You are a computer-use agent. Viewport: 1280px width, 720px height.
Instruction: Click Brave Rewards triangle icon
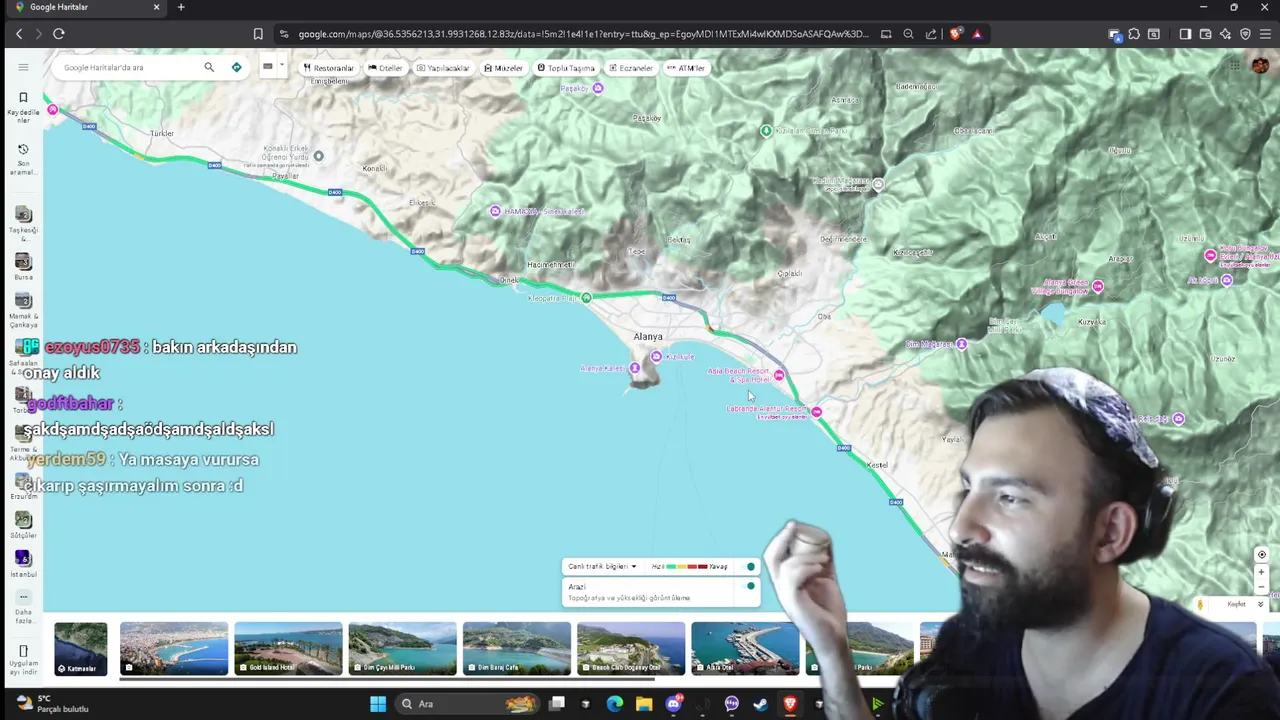pos(977,33)
